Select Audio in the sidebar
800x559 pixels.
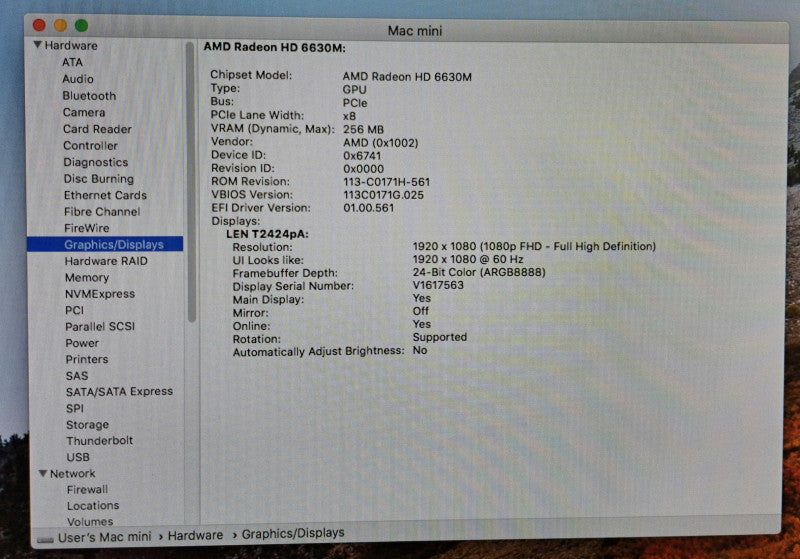click(78, 79)
